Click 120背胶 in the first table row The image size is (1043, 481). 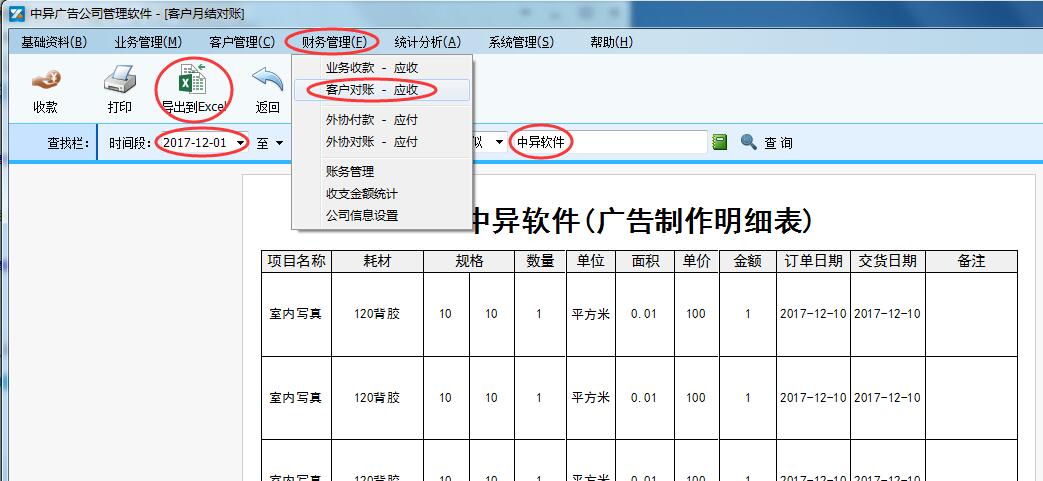pos(377,313)
